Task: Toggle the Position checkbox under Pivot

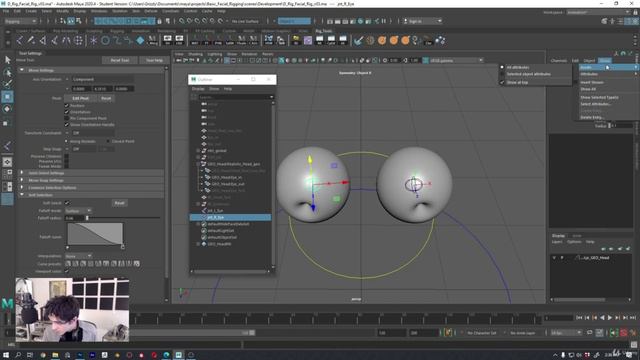Action: coord(67,106)
